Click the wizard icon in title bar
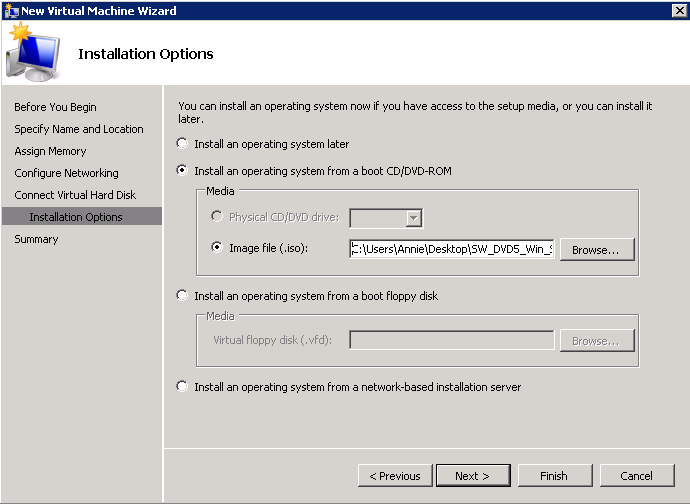The image size is (690, 504). [10, 10]
